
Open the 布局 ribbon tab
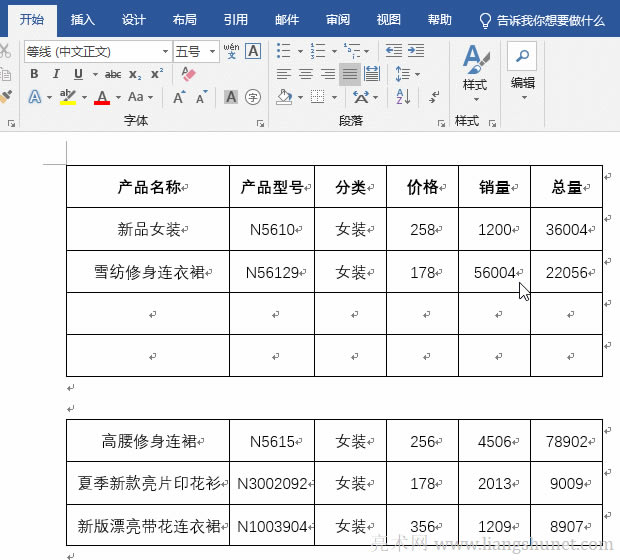tap(184, 19)
